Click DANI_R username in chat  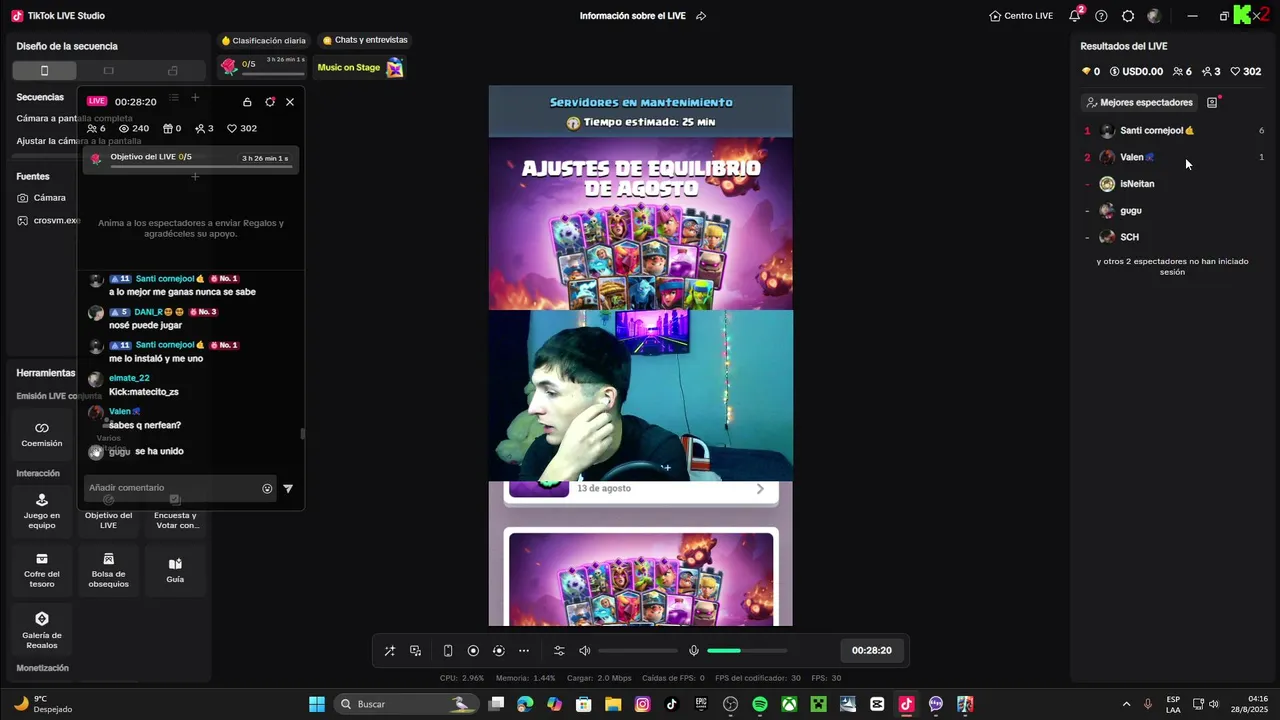point(148,312)
